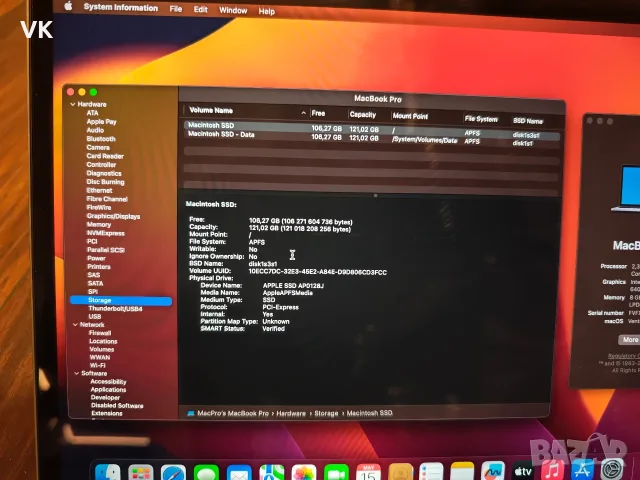Image resolution: width=640 pixels, height=480 pixels.
Task: Open Finder from the Dock
Action: pyautogui.click(x=107, y=473)
